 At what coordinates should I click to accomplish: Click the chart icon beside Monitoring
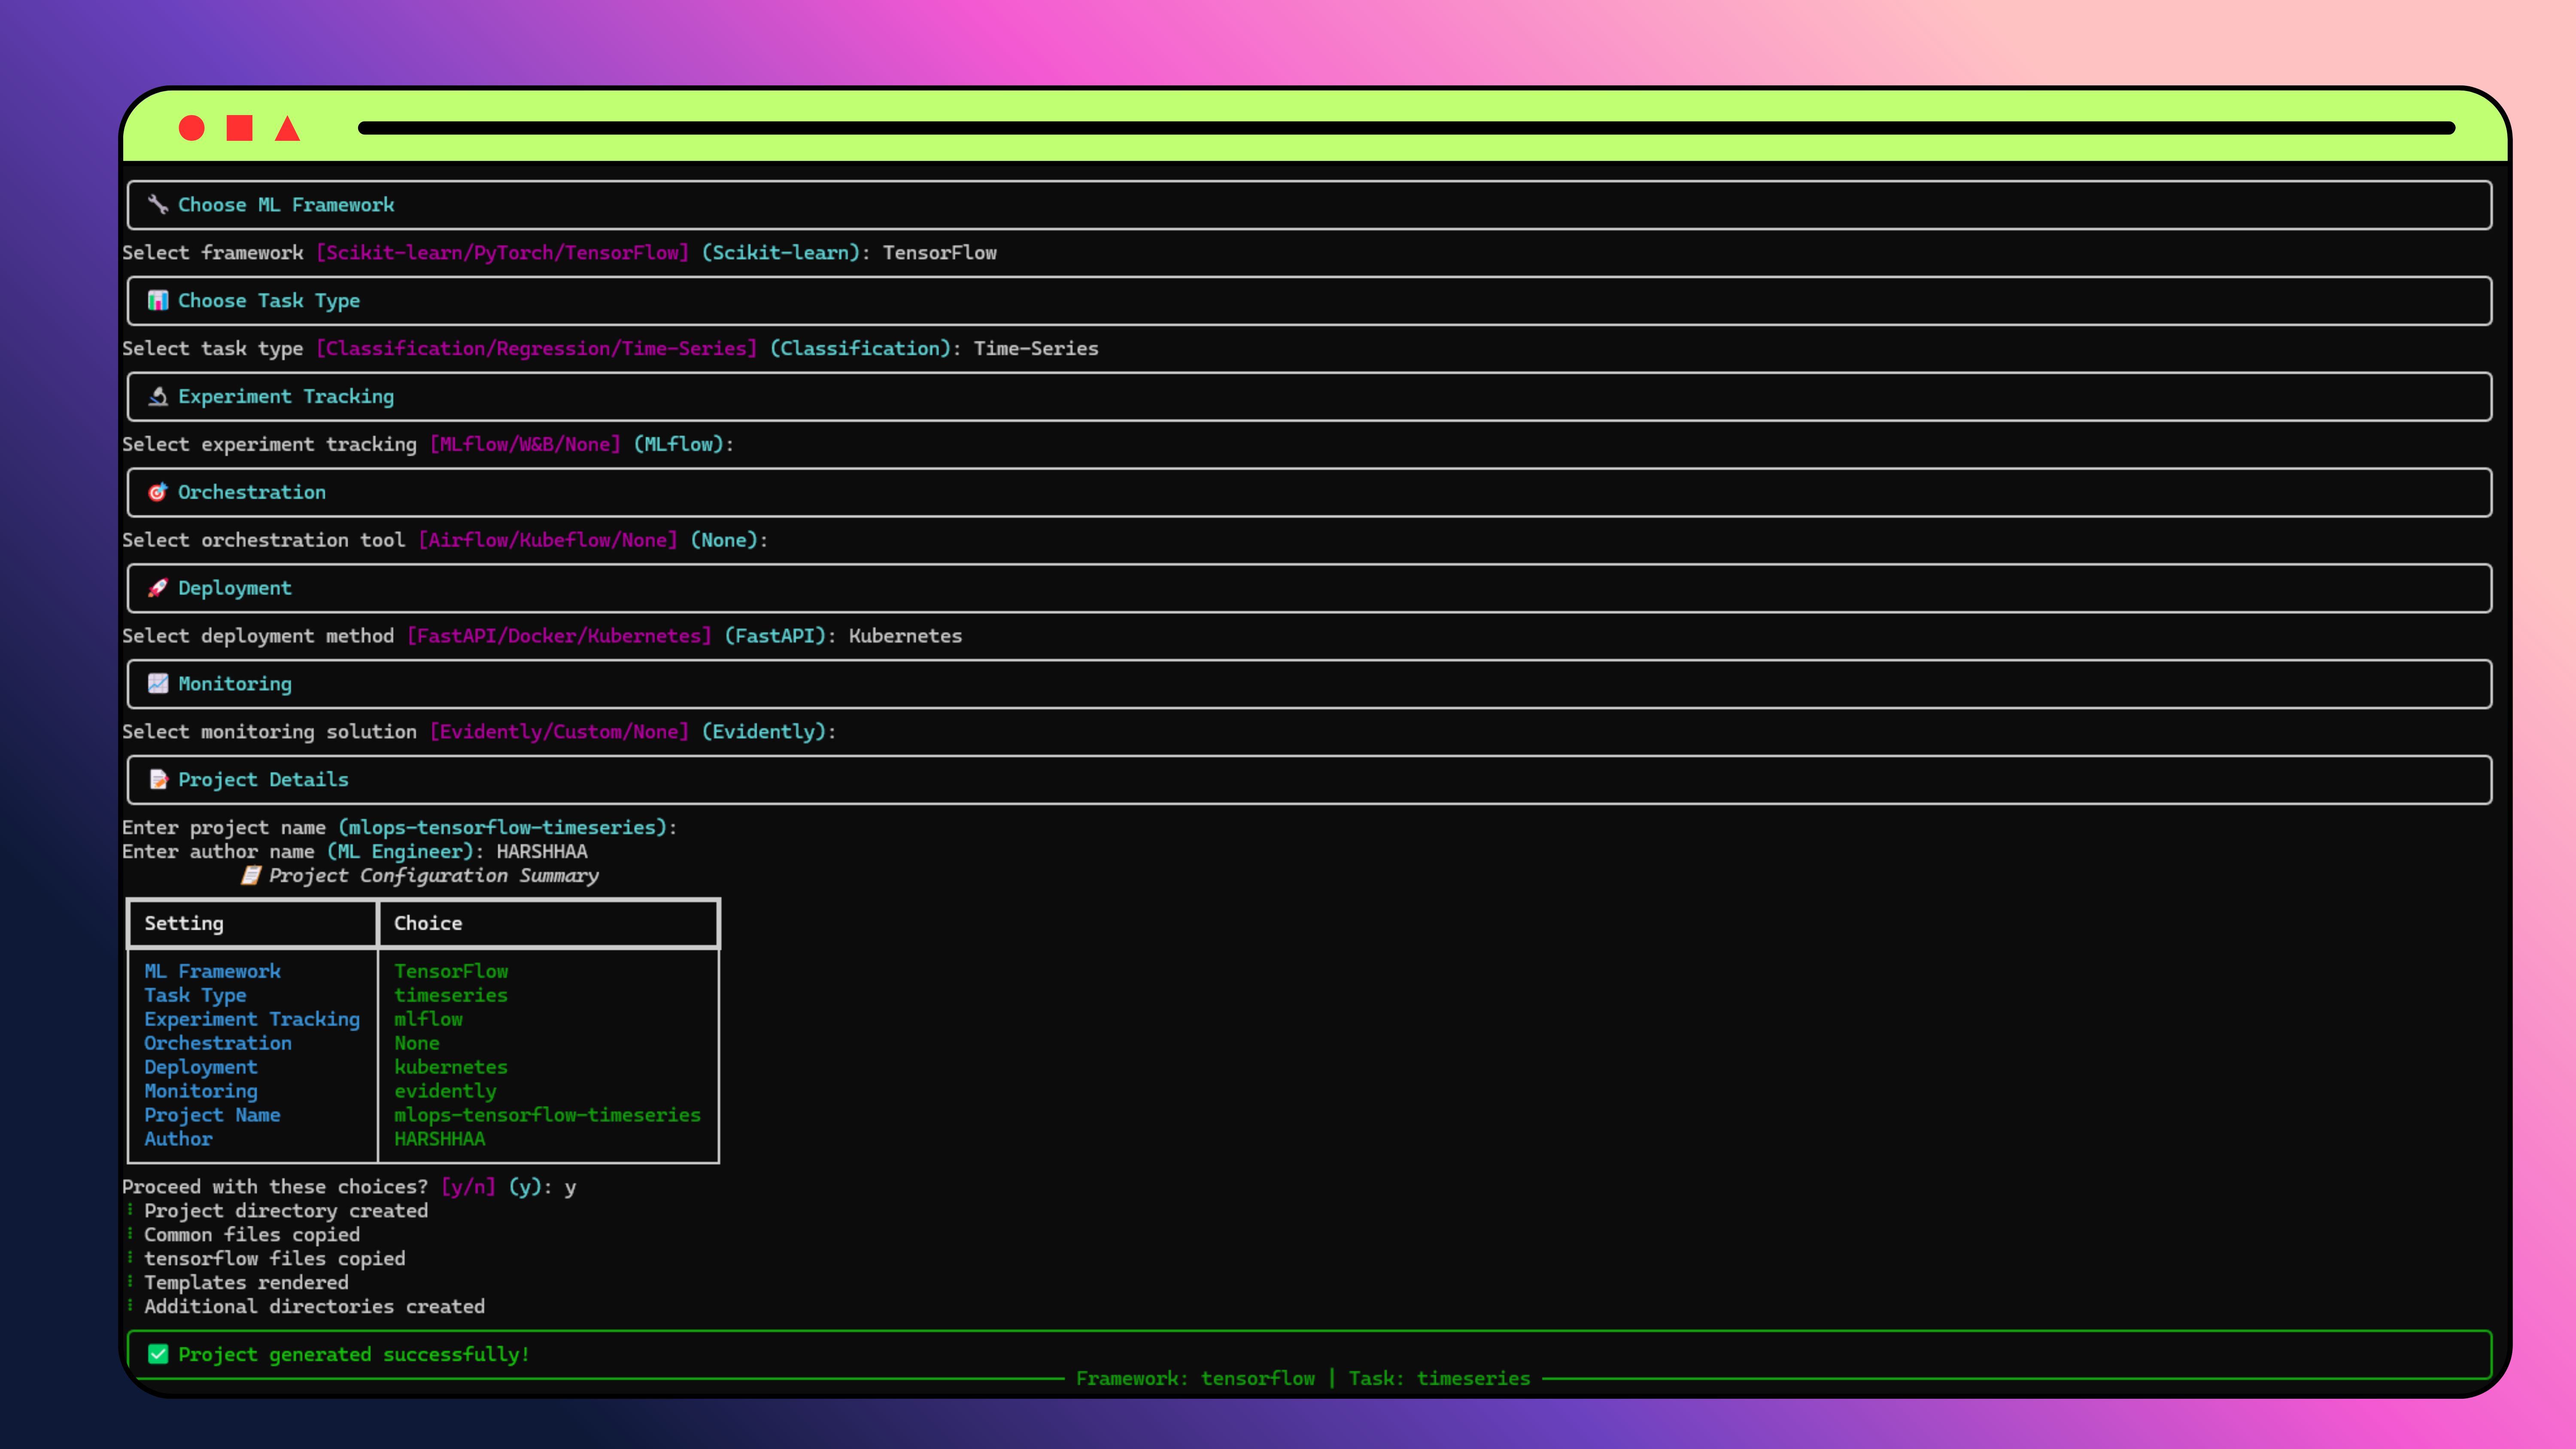click(x=157, y=683)
